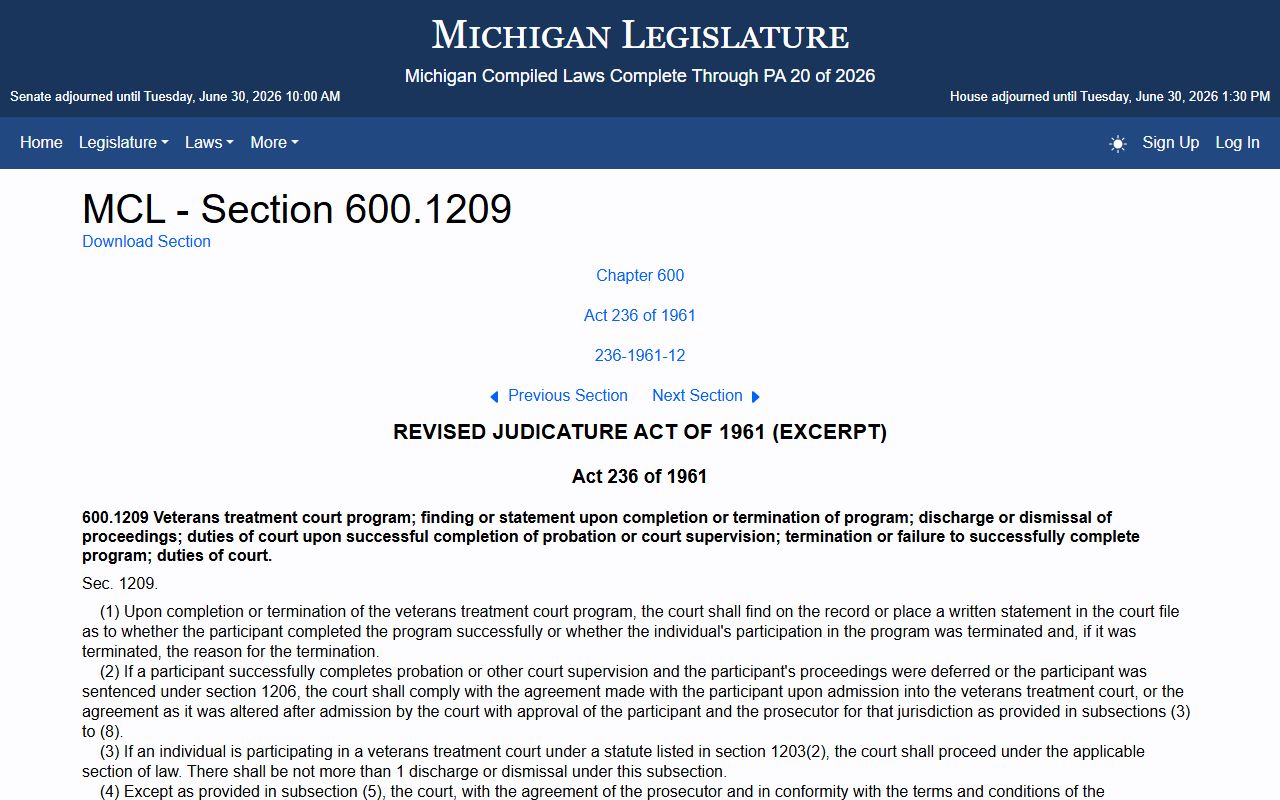
Task: Click the 'Sec. 1209.' text
Action: (120, 583)
